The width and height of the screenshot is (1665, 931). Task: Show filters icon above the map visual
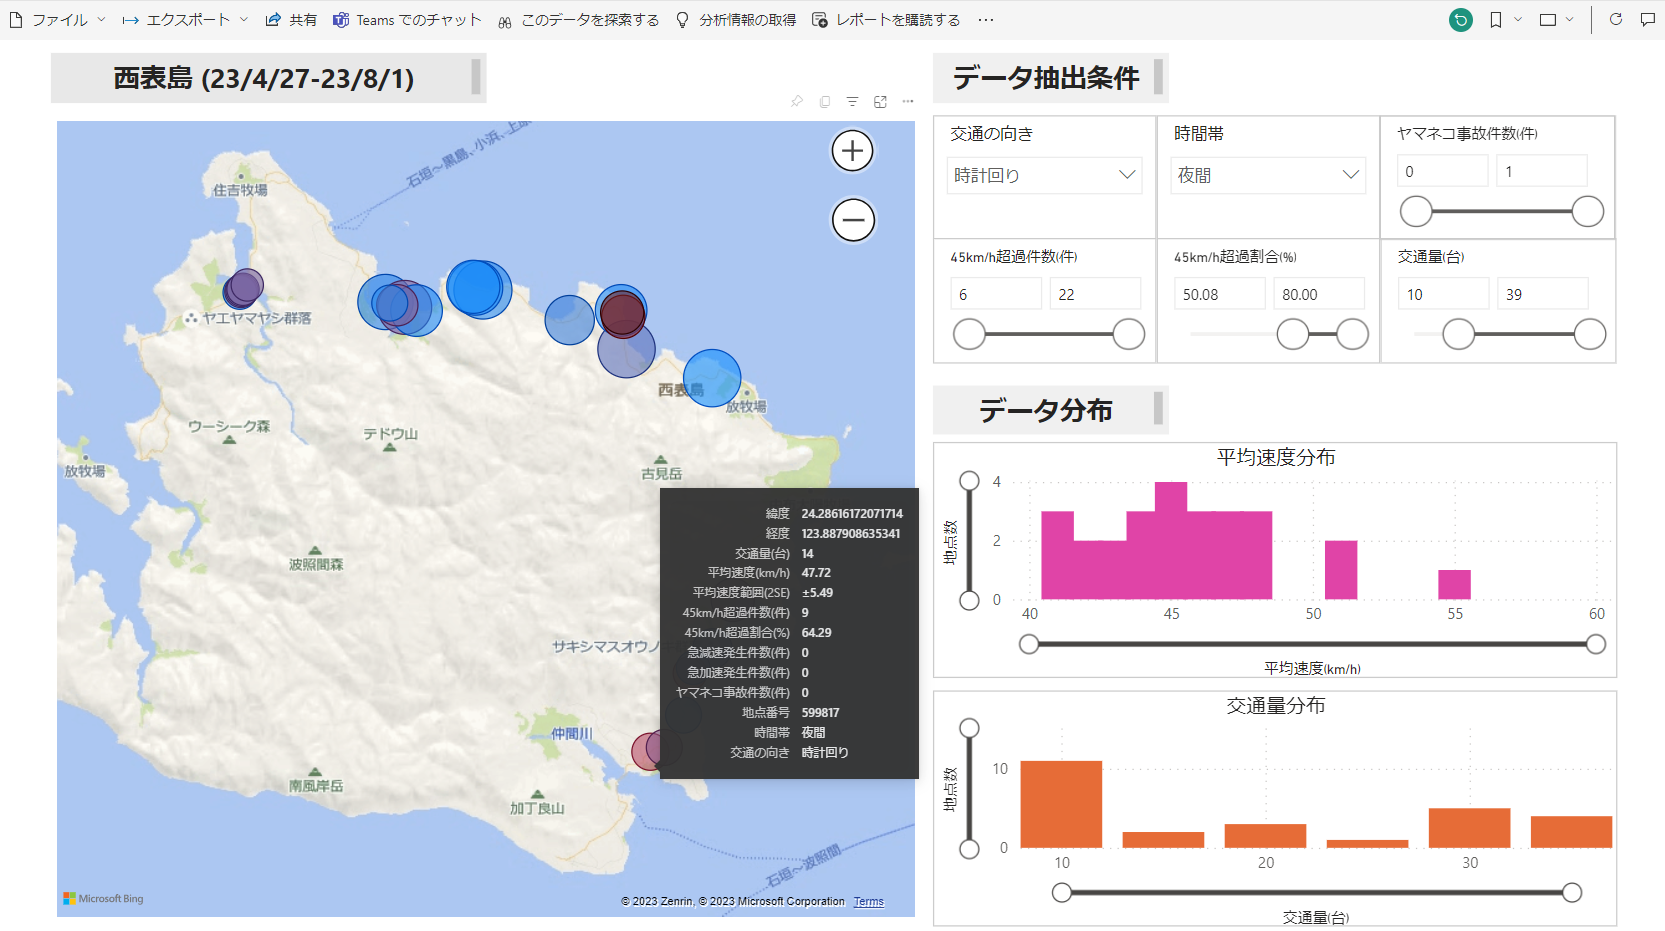click(852, 102)
